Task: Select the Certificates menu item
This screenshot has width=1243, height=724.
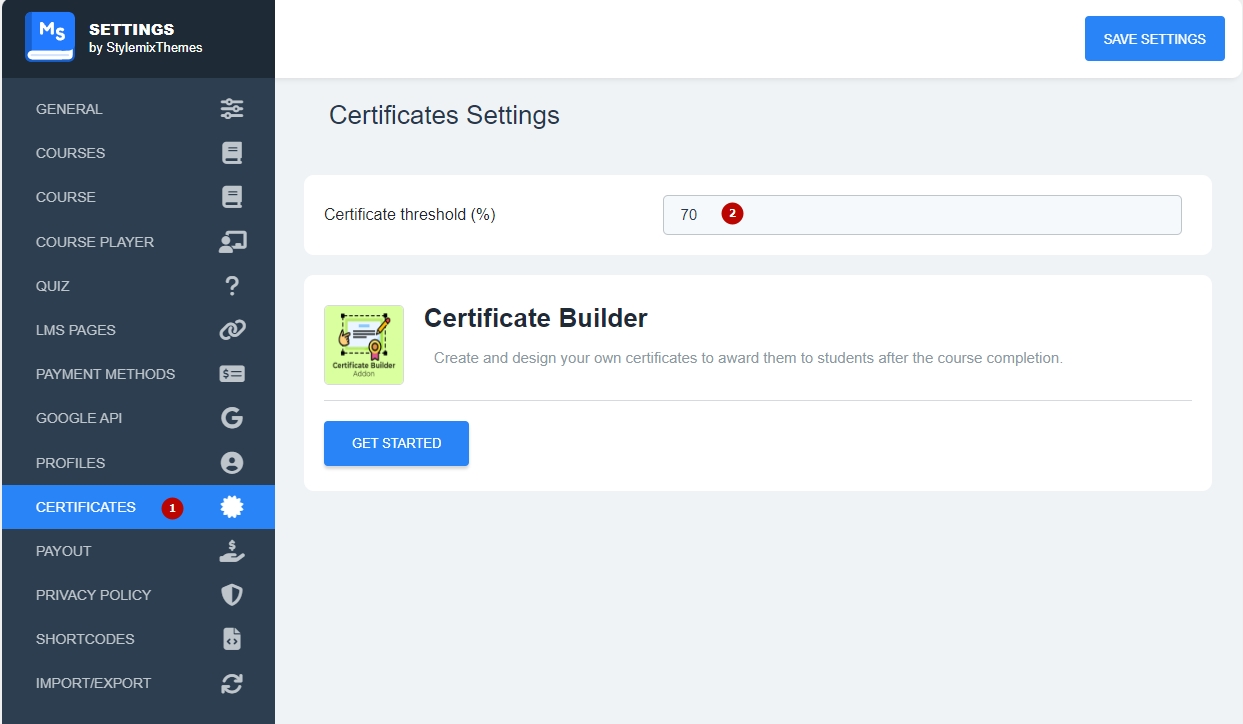Action: pyautogui.click(x=86, y=507)
